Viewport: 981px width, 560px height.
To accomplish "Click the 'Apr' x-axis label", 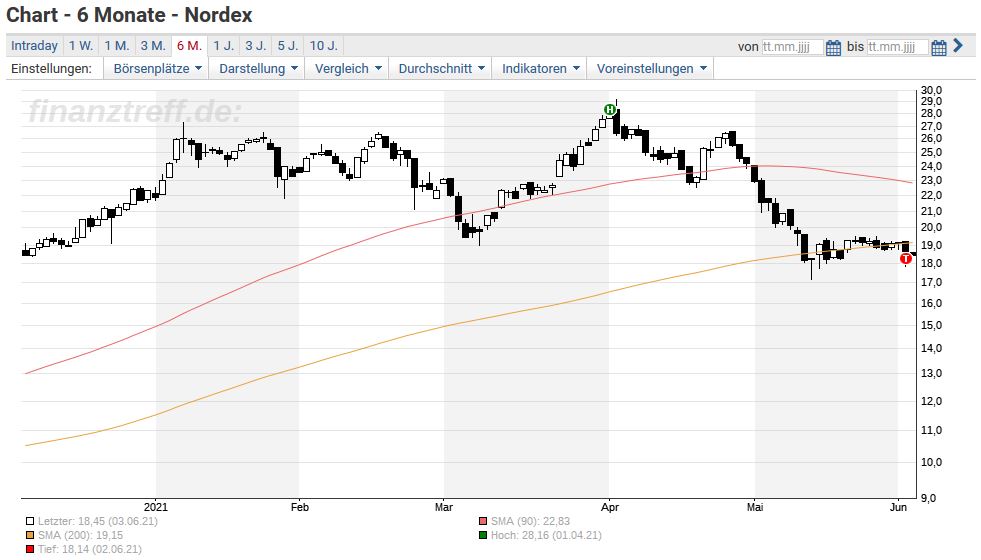I will (609, 507).
